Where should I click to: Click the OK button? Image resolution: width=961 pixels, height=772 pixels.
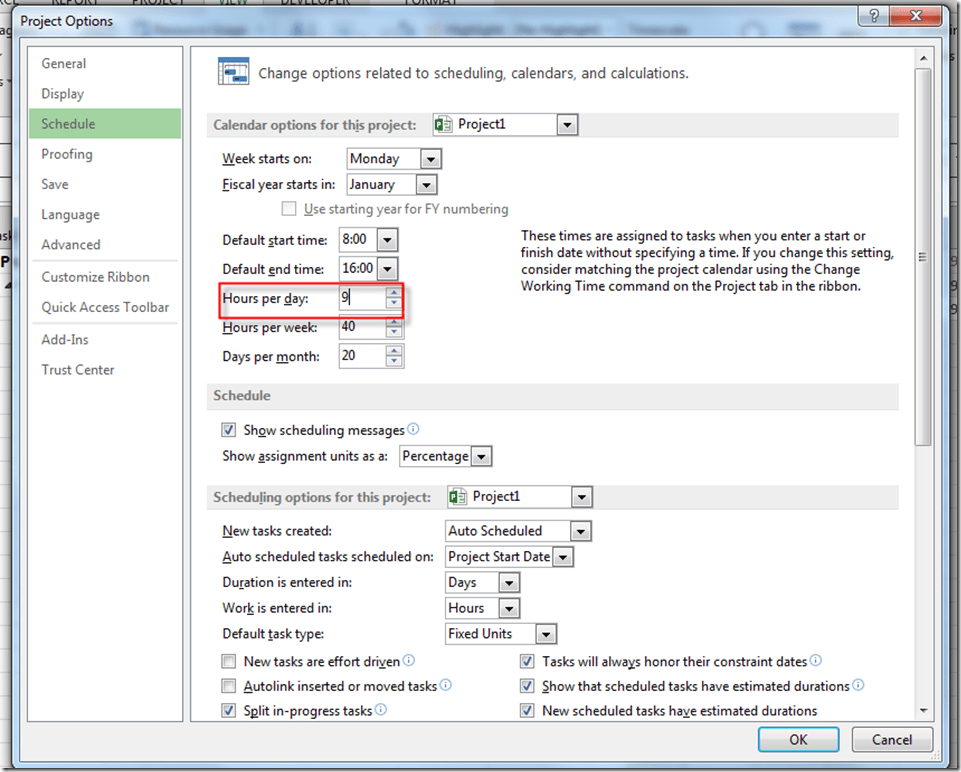coord(798,740)
